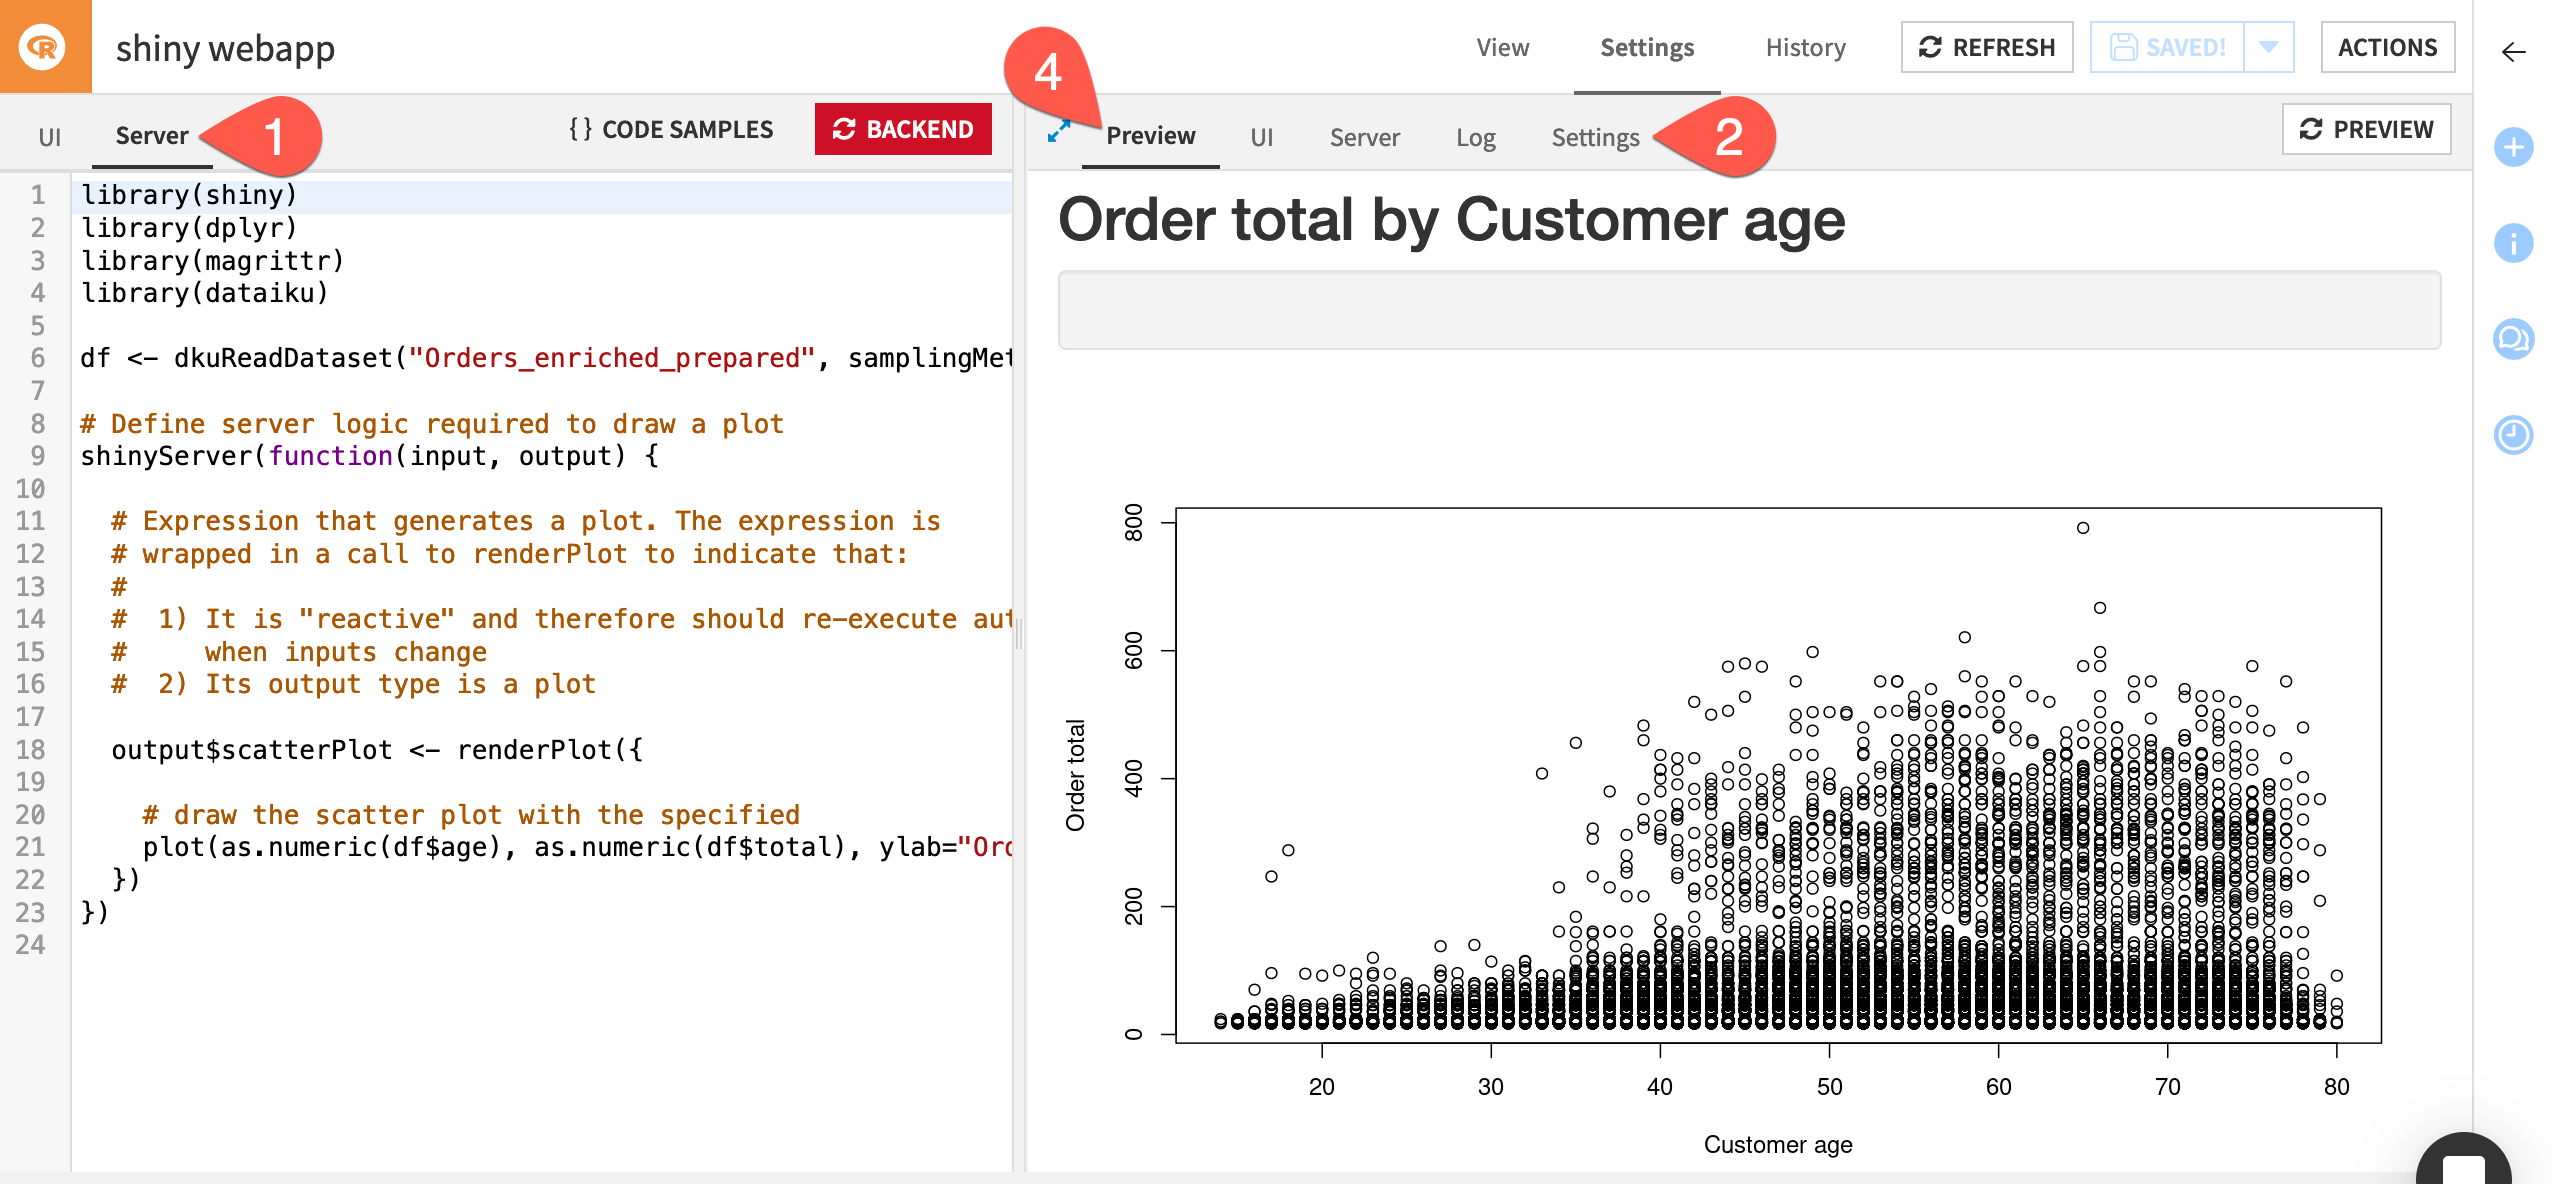
Task: Open the SAVED dropdown arrow
Action: point(2268,46)
